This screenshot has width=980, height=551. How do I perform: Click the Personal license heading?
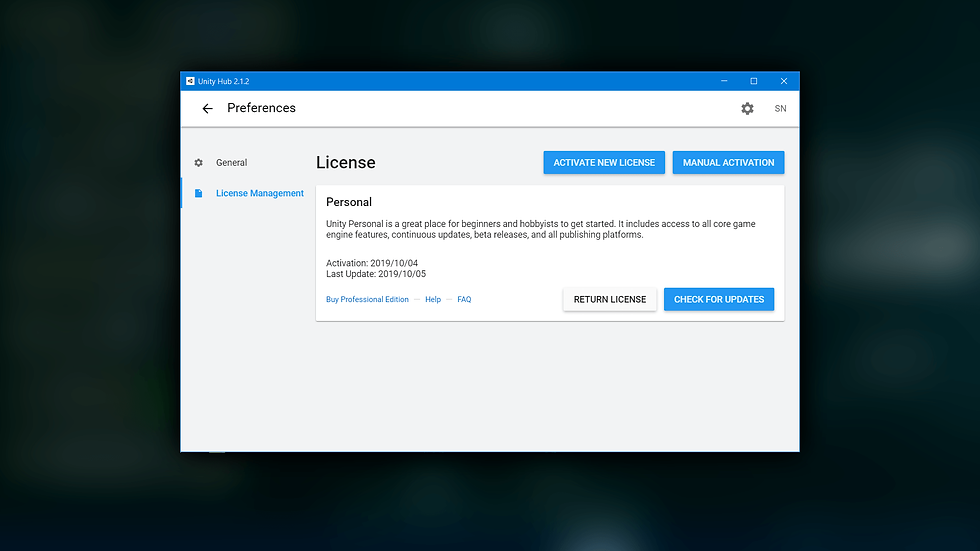pos(349,202)
